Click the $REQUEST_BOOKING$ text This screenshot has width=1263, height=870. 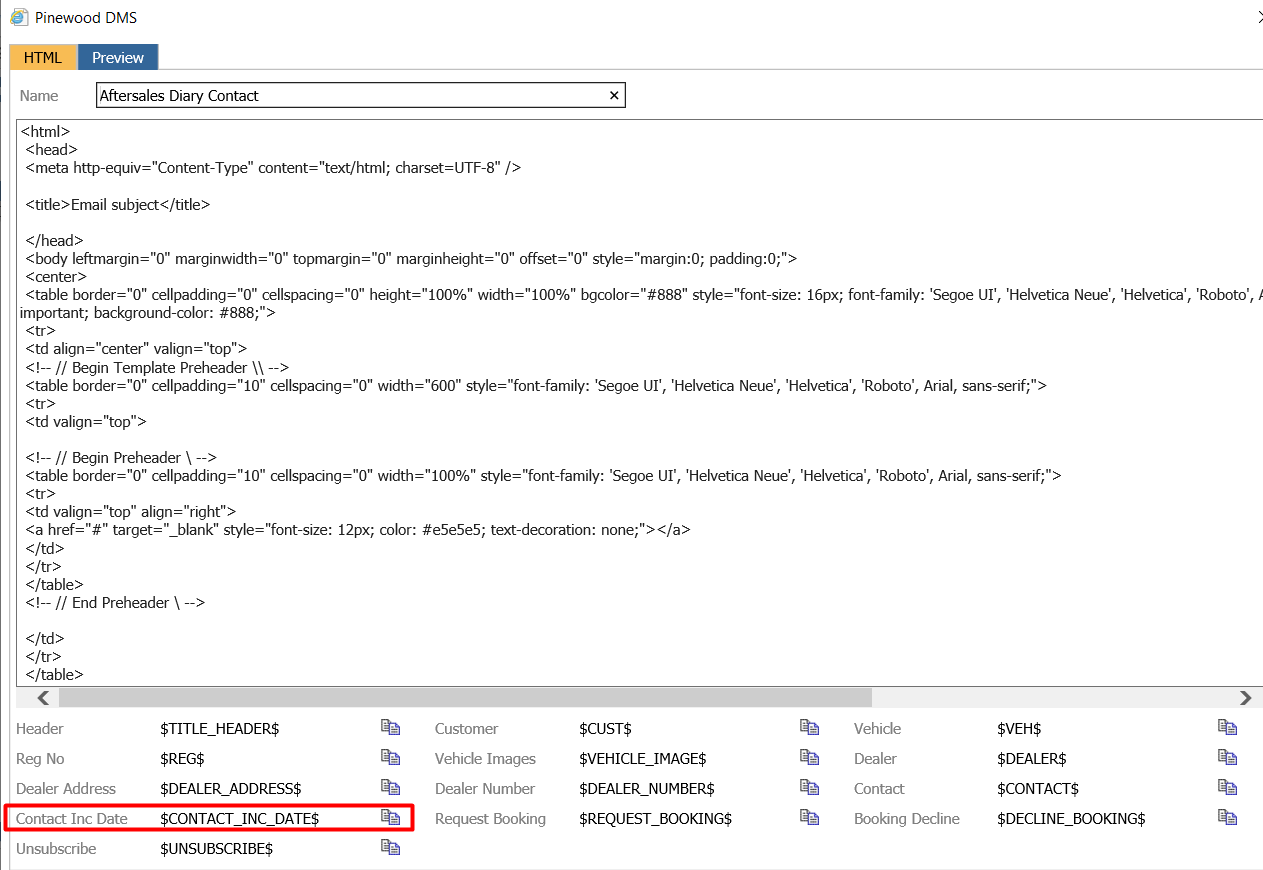coord(655,819)
